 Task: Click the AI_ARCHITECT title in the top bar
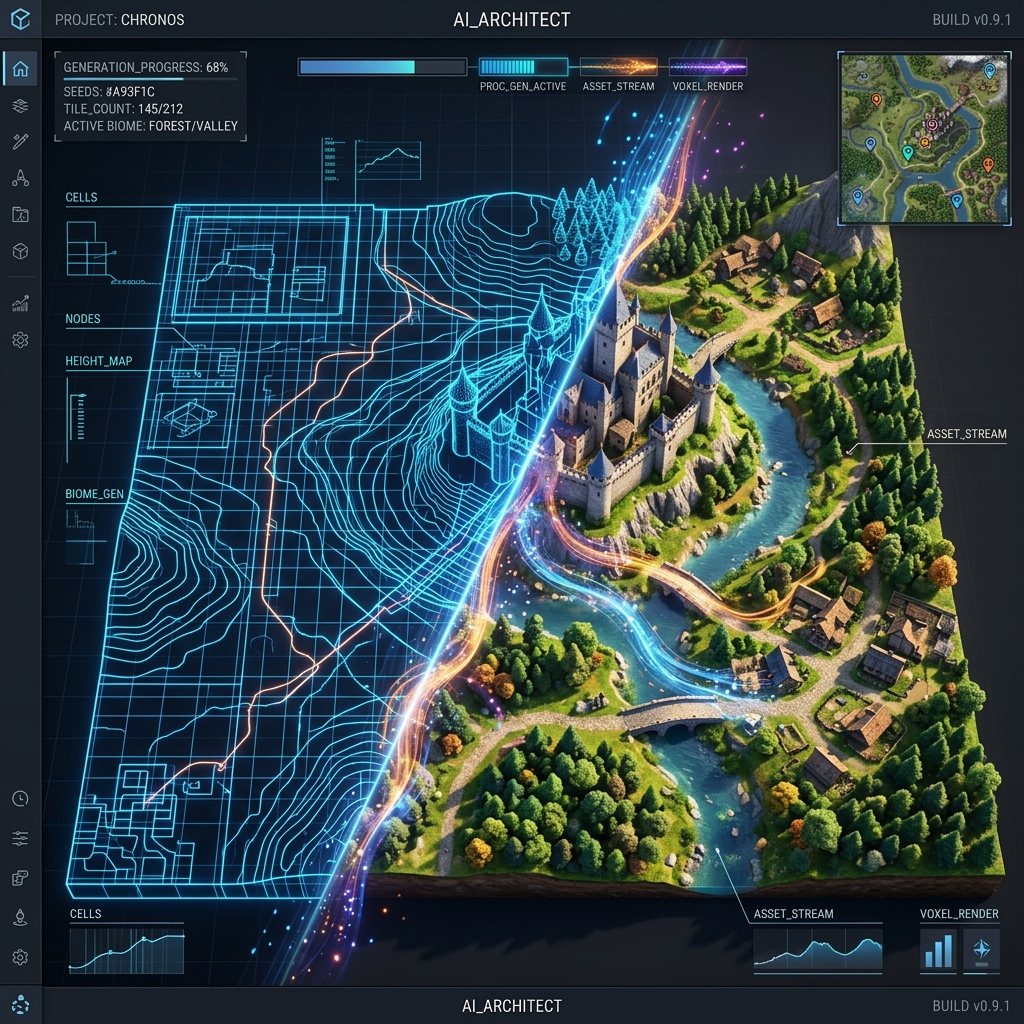click(x=512, y=20)
